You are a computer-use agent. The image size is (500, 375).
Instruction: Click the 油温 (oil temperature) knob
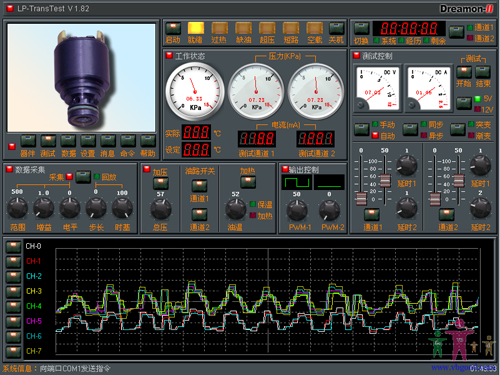[236, 209]
